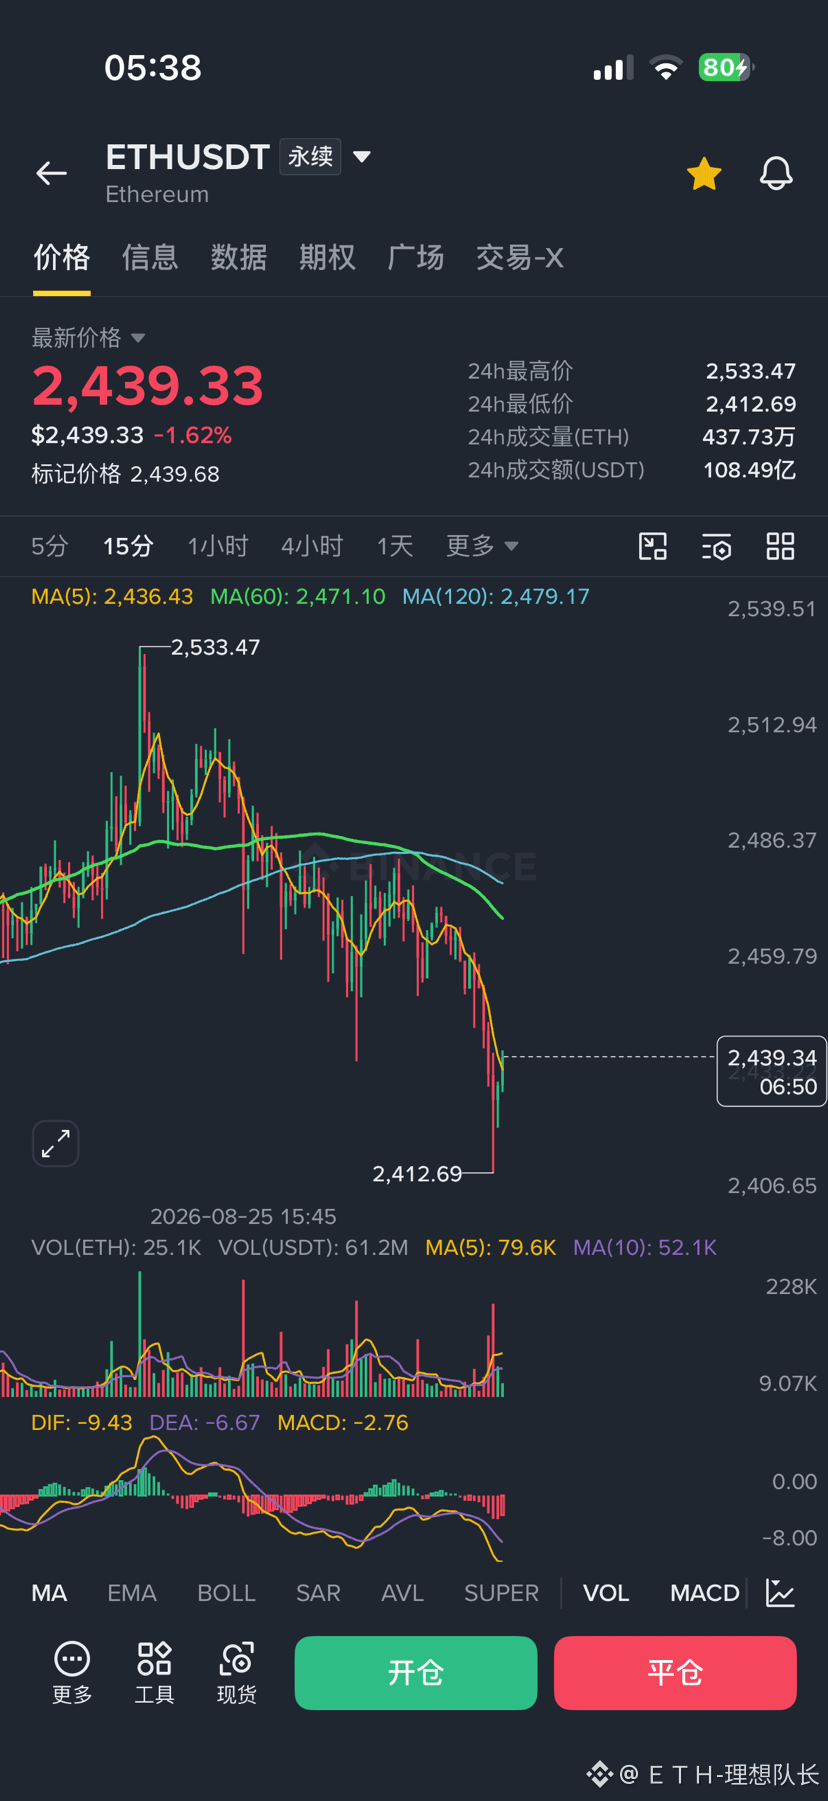This screenshot has height=1801, width=828.
Task: Tap the Wi-Fi icon in status bar
Action: coord(666,68)
